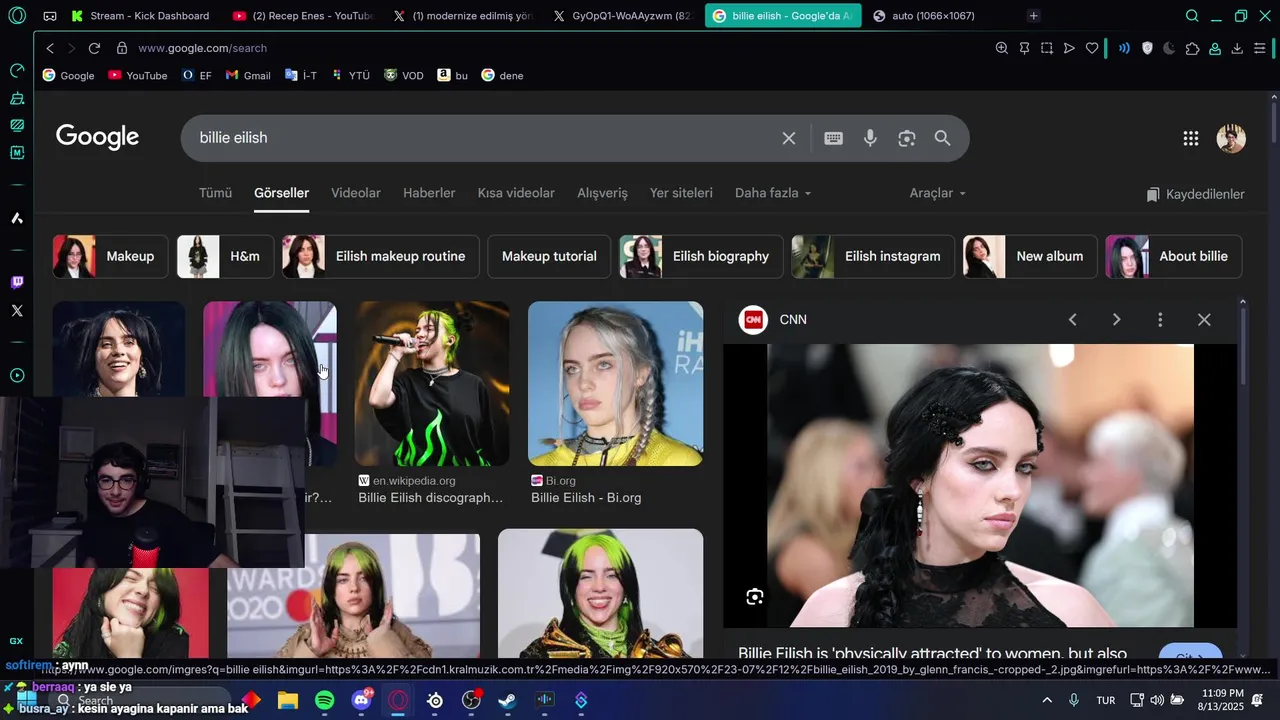Filter by Makeup tutorial chip
The width and height of the screenshot is (1280, 720).
(549, 256)
